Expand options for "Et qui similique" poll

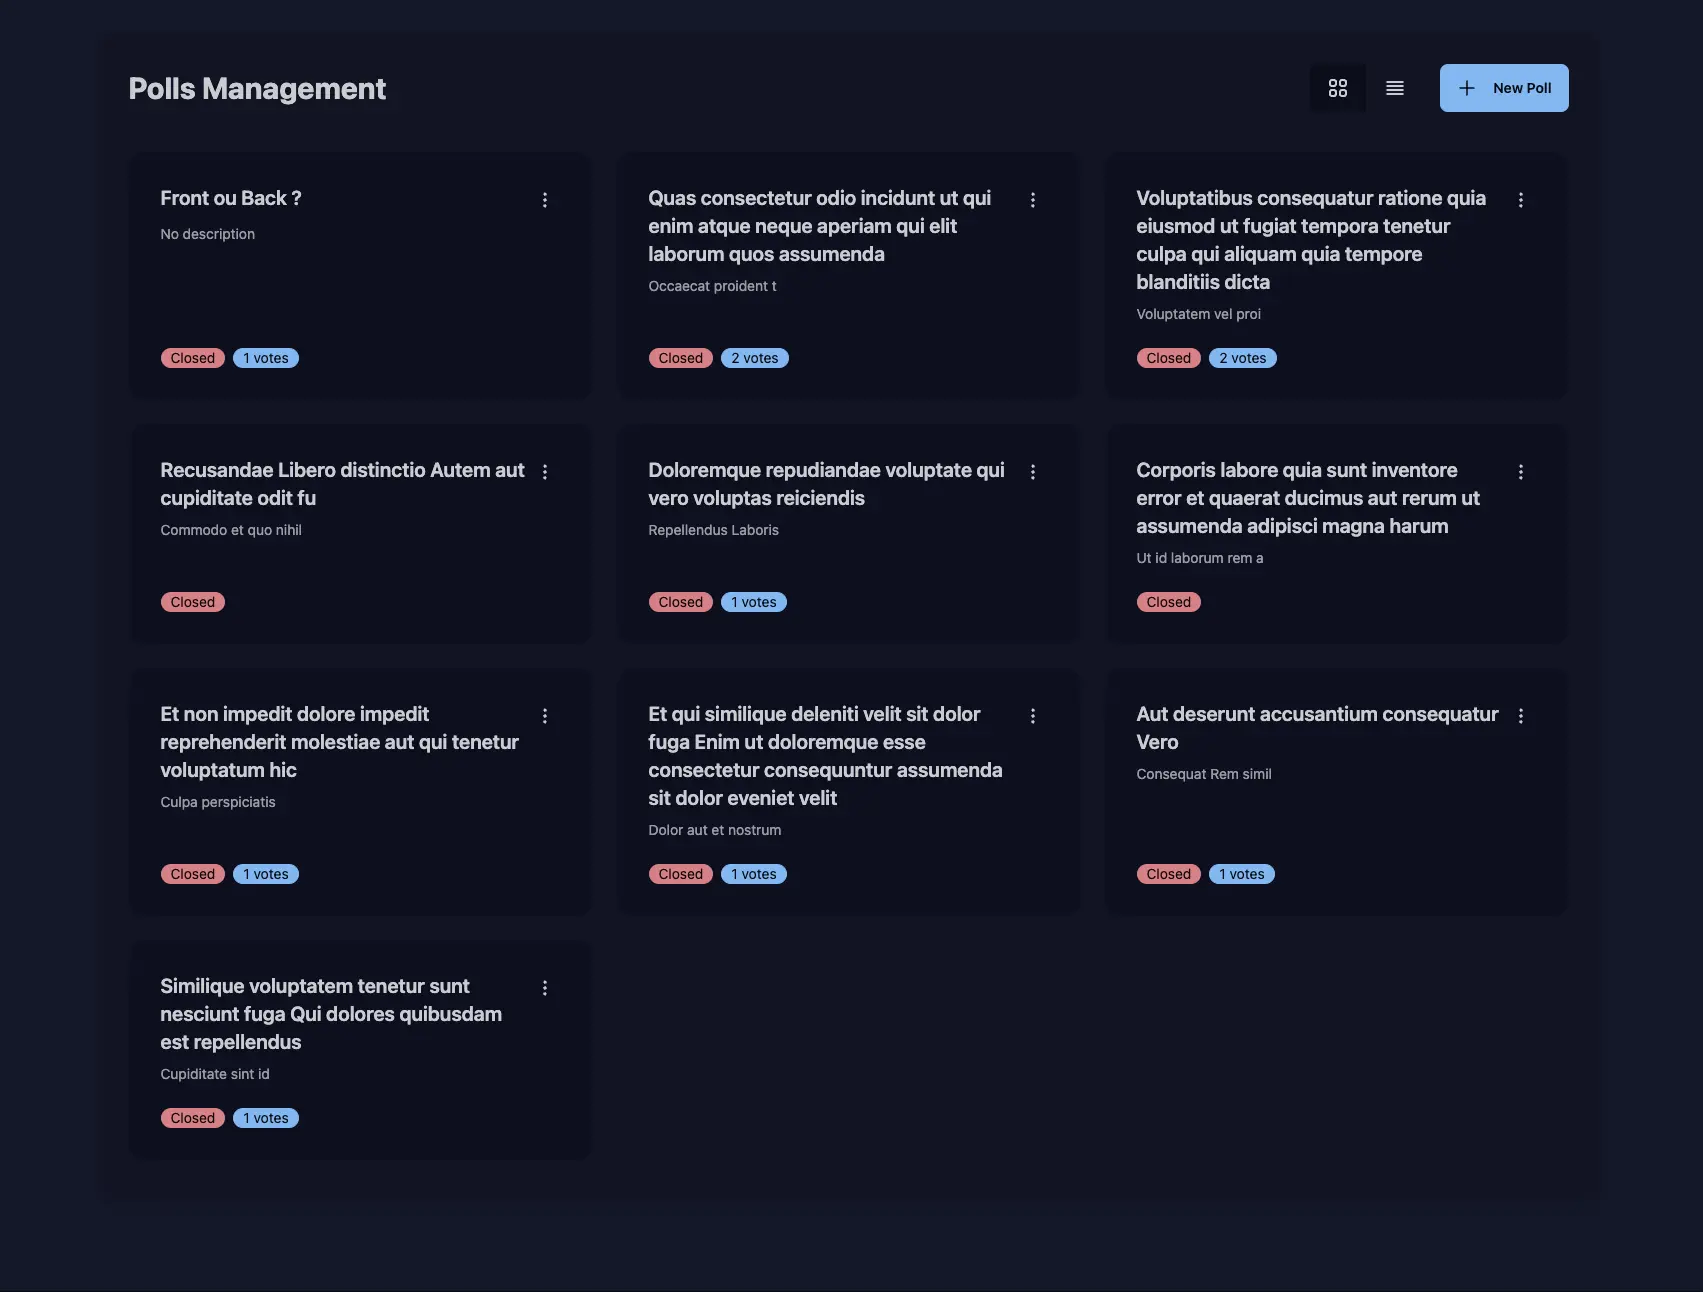click(x=1033, y=715)
